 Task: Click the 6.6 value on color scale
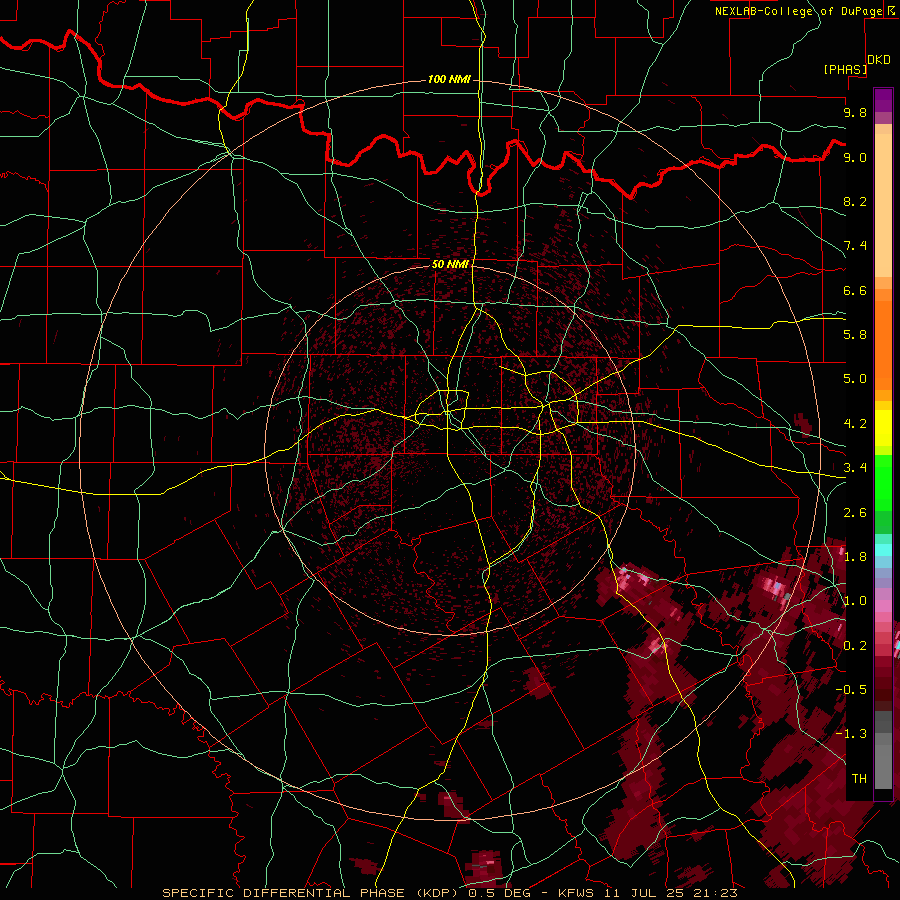click(x=855, y=290)
